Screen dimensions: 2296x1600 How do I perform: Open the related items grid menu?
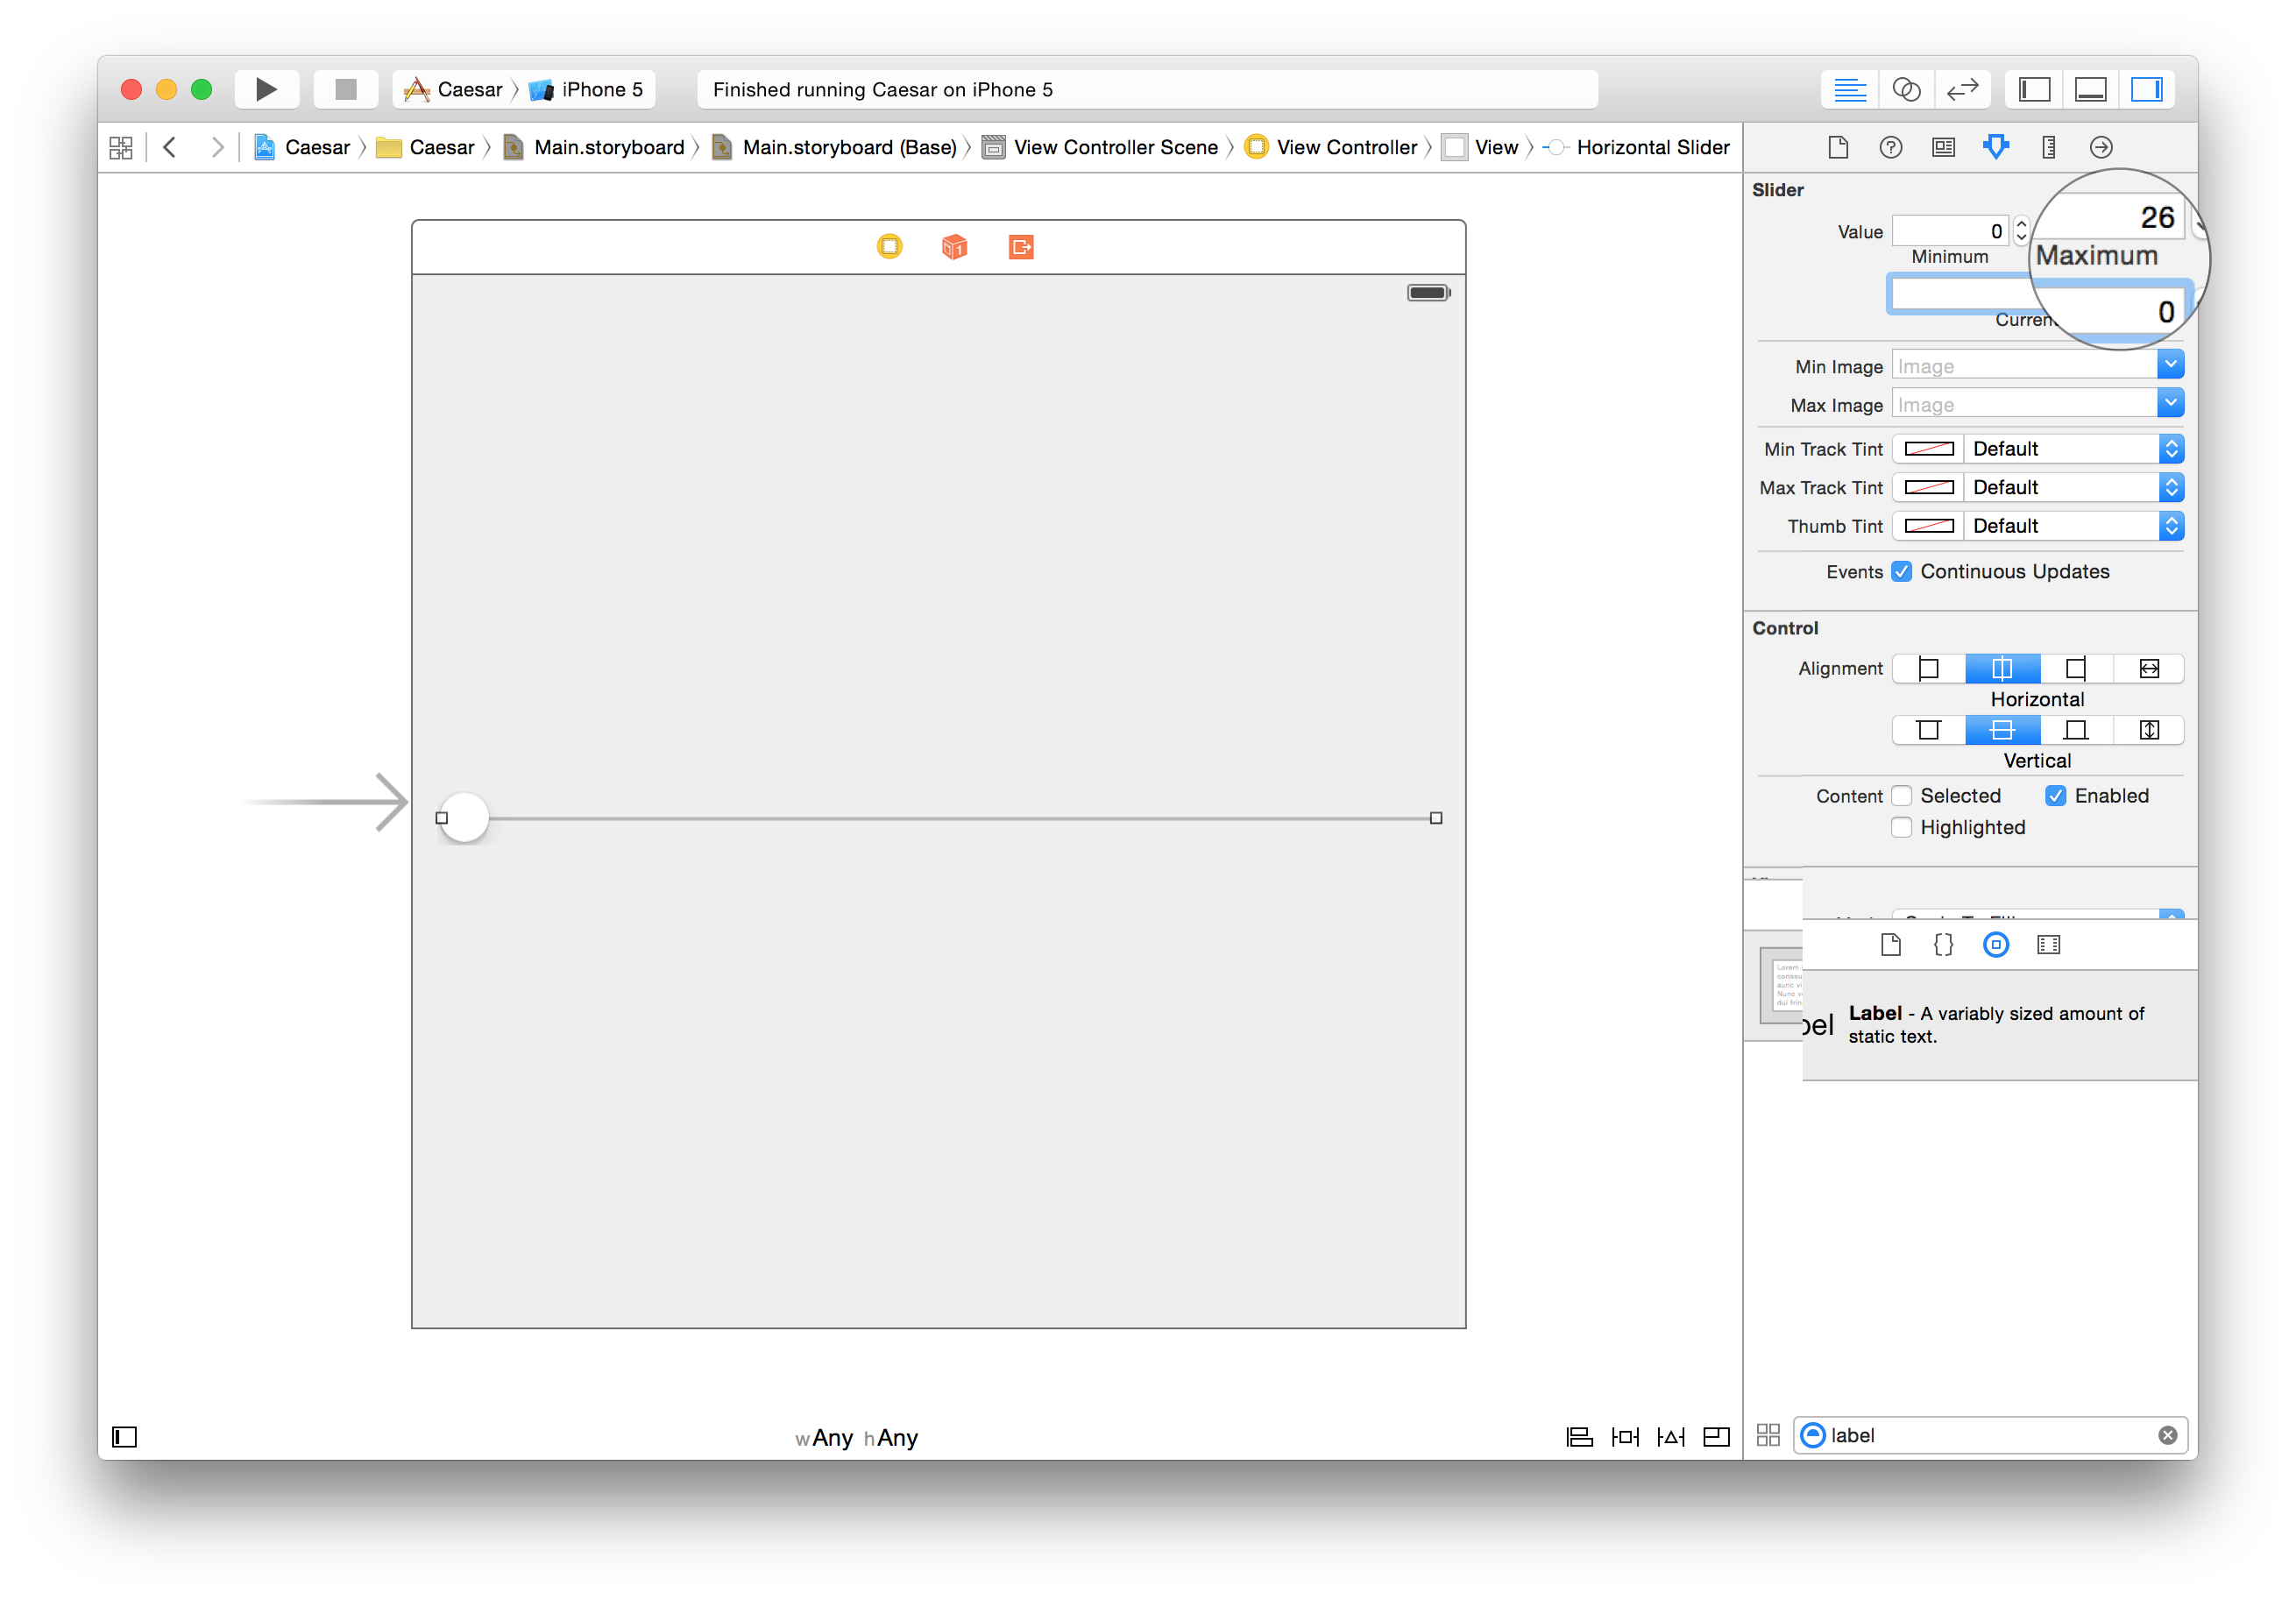pyautogui.click(x=121, y=148)
